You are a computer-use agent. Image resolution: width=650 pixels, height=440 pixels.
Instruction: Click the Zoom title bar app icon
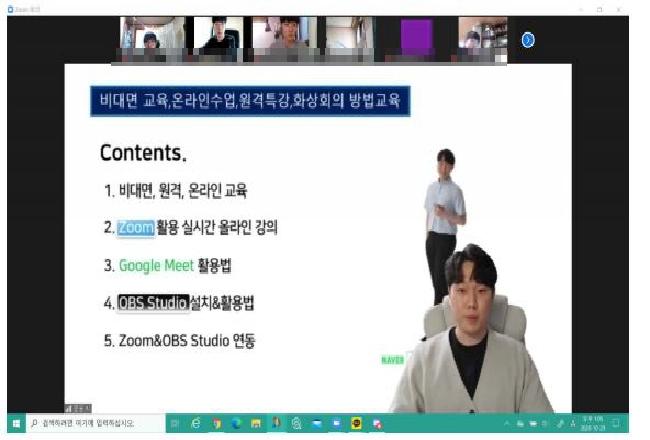pyautogui.click(x=10, y=9)
